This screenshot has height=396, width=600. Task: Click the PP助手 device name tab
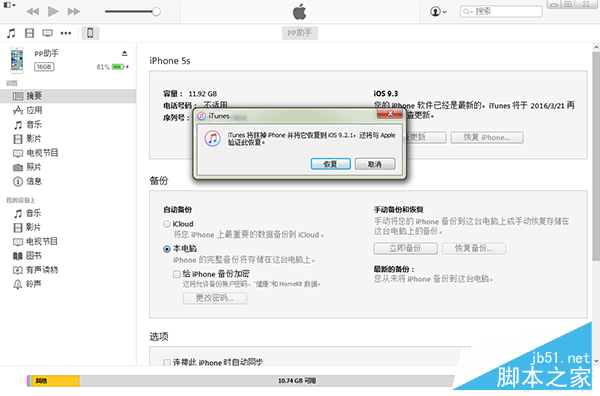(300, 33)
